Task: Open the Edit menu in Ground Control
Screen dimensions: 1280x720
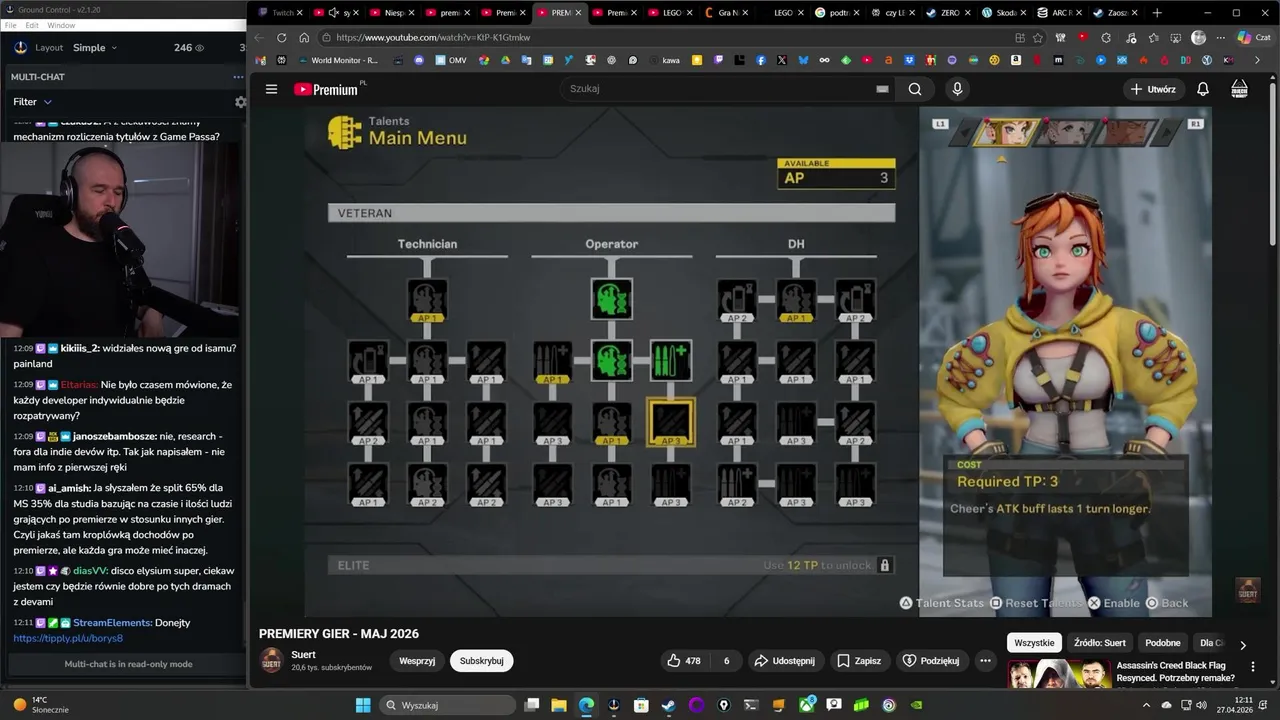Action: [x=32, y=25]
